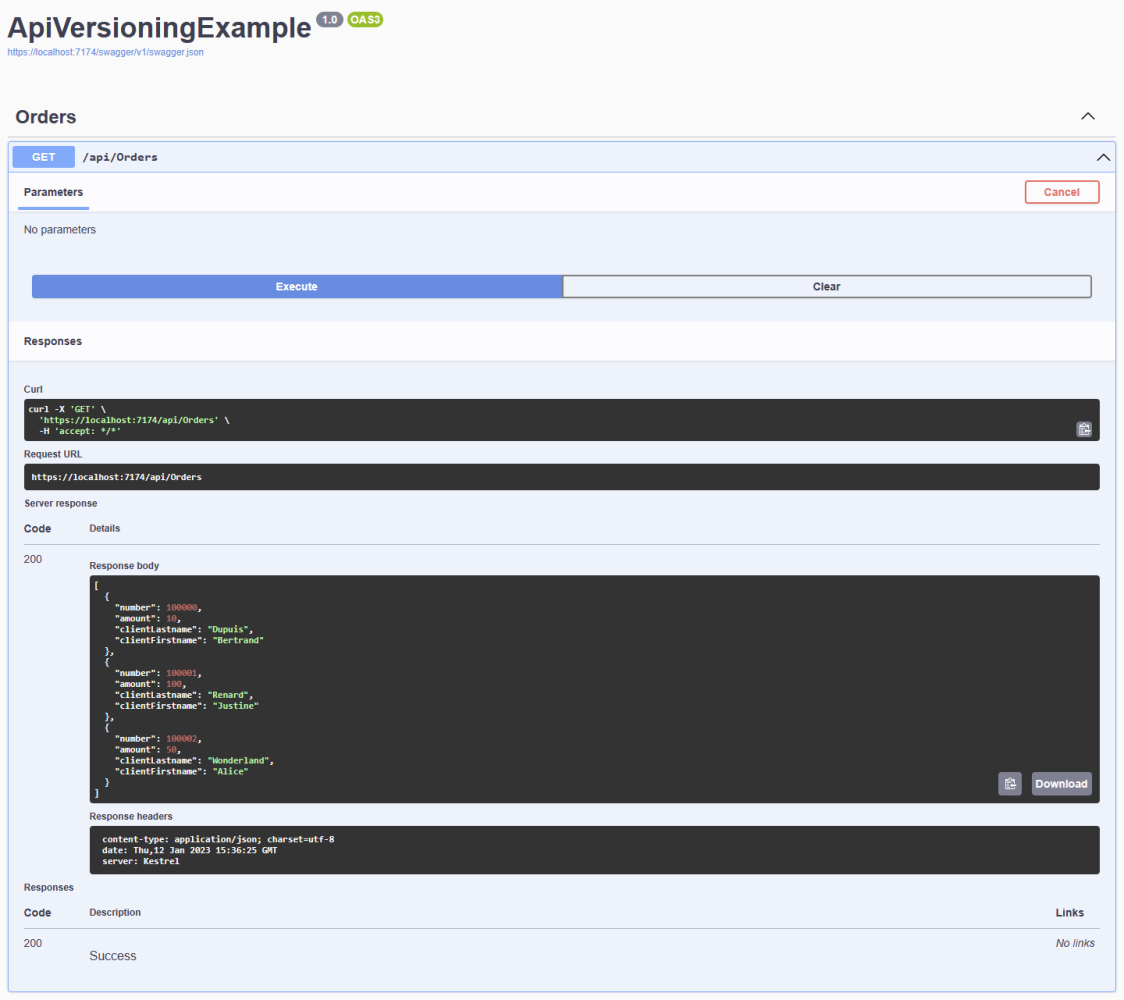The height and width of the screenshot is (1000, 1124).
Task: Click the number 100000 in response body
Action: (x=182, y=607)
